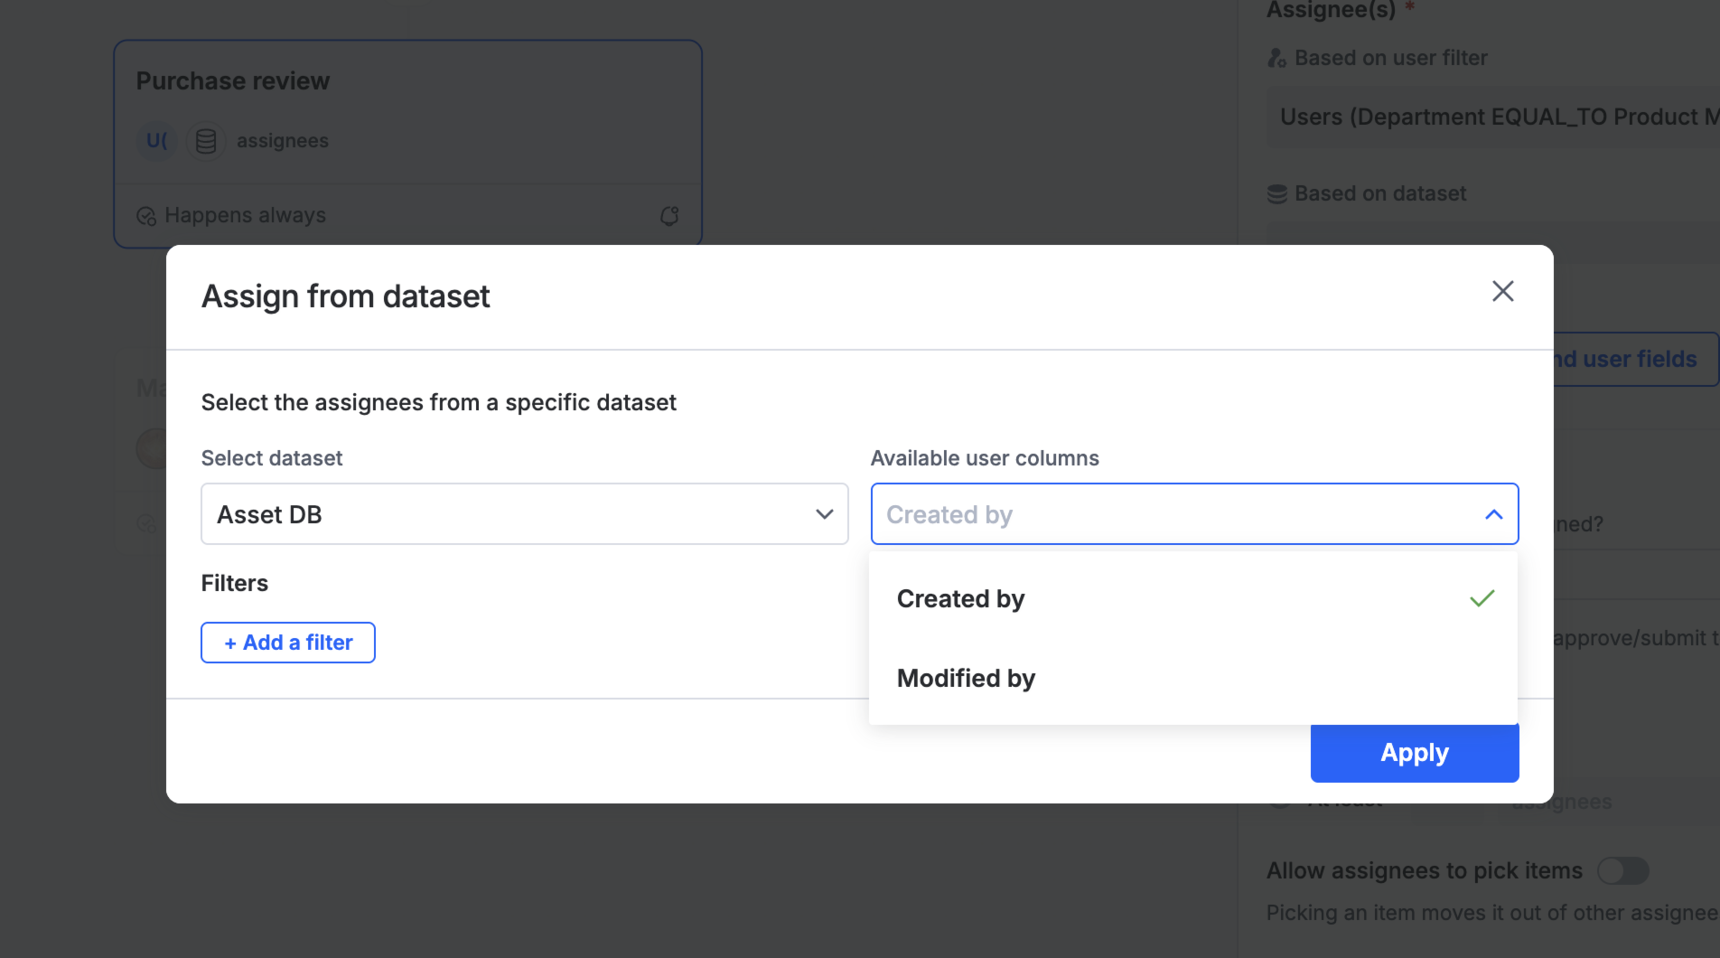The height and width of the screenshot is (958, 1720).
Task: Click the Based on user filter icon
Action: 1276,58
